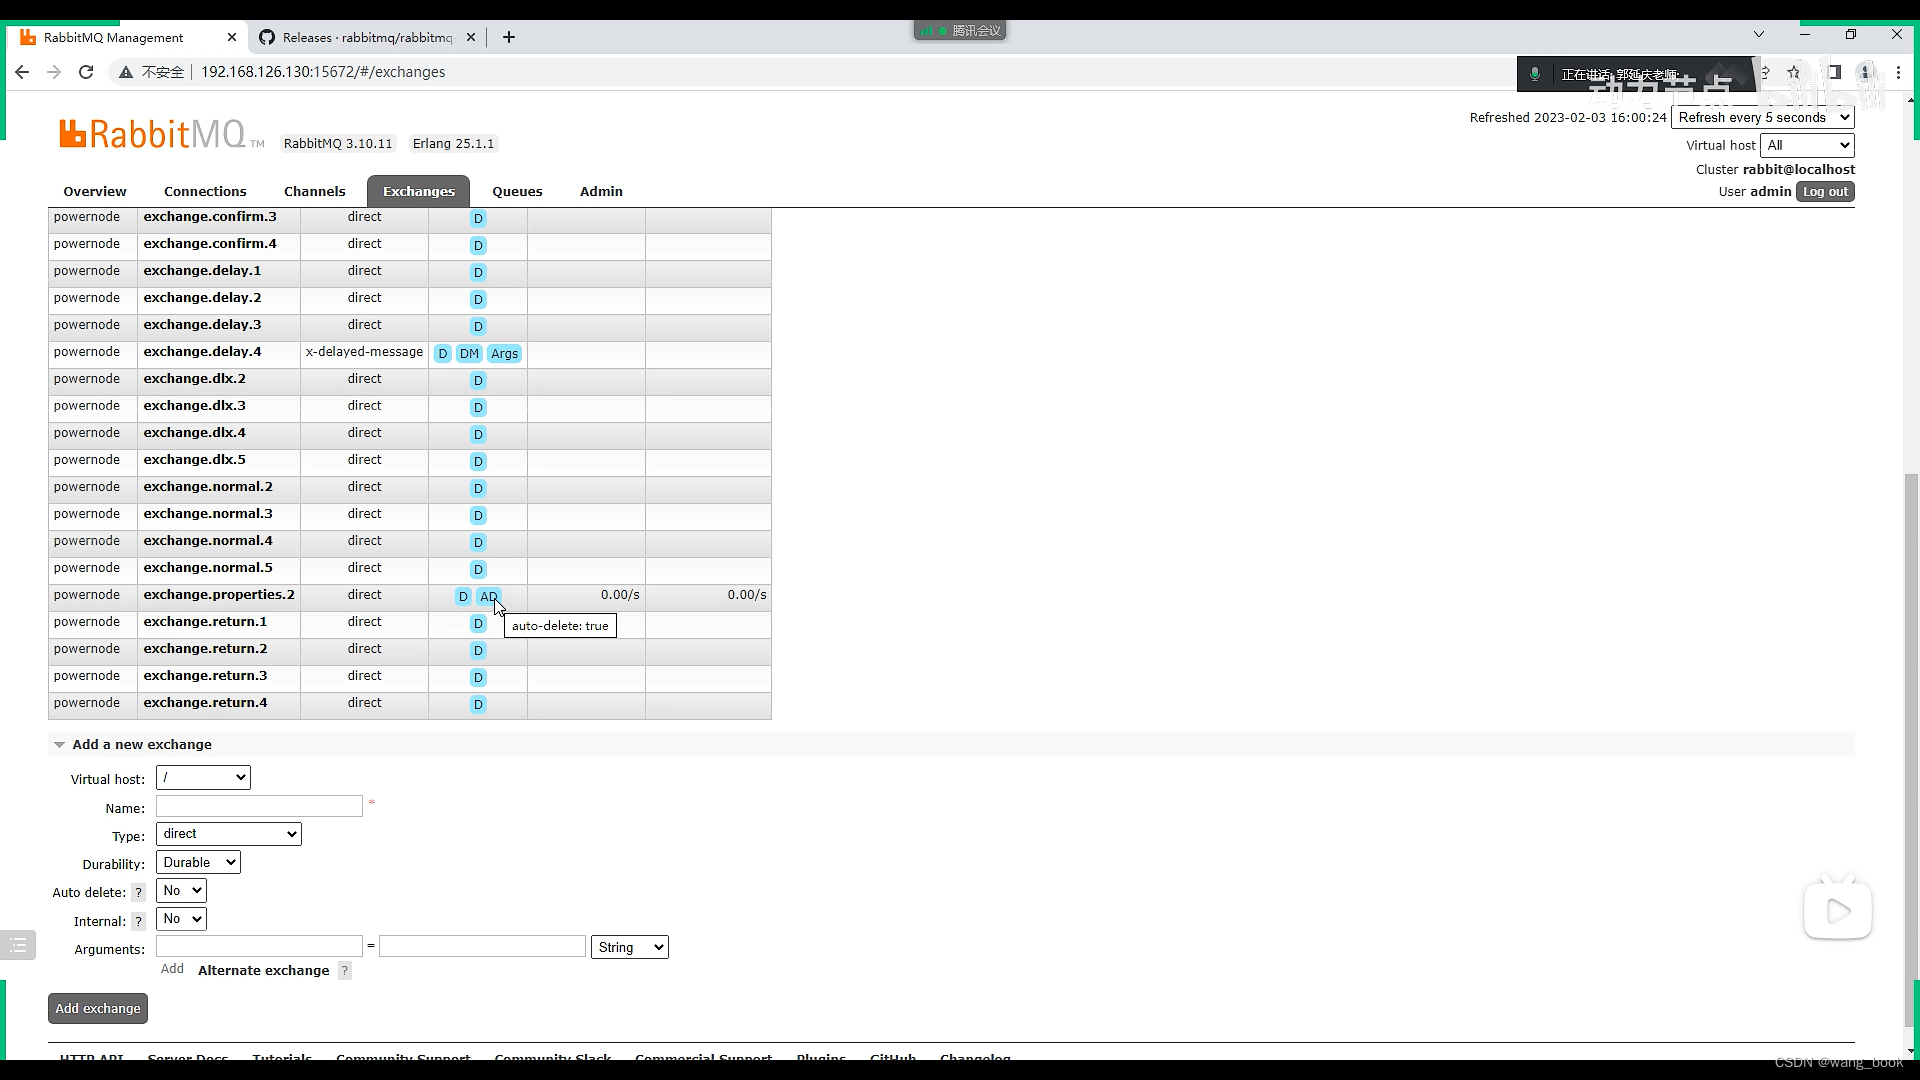Image resolution: width=1920 pixels, height=1080 pixels.
Task: Open the Auto delete No dropdown
Action: (181, 891)
